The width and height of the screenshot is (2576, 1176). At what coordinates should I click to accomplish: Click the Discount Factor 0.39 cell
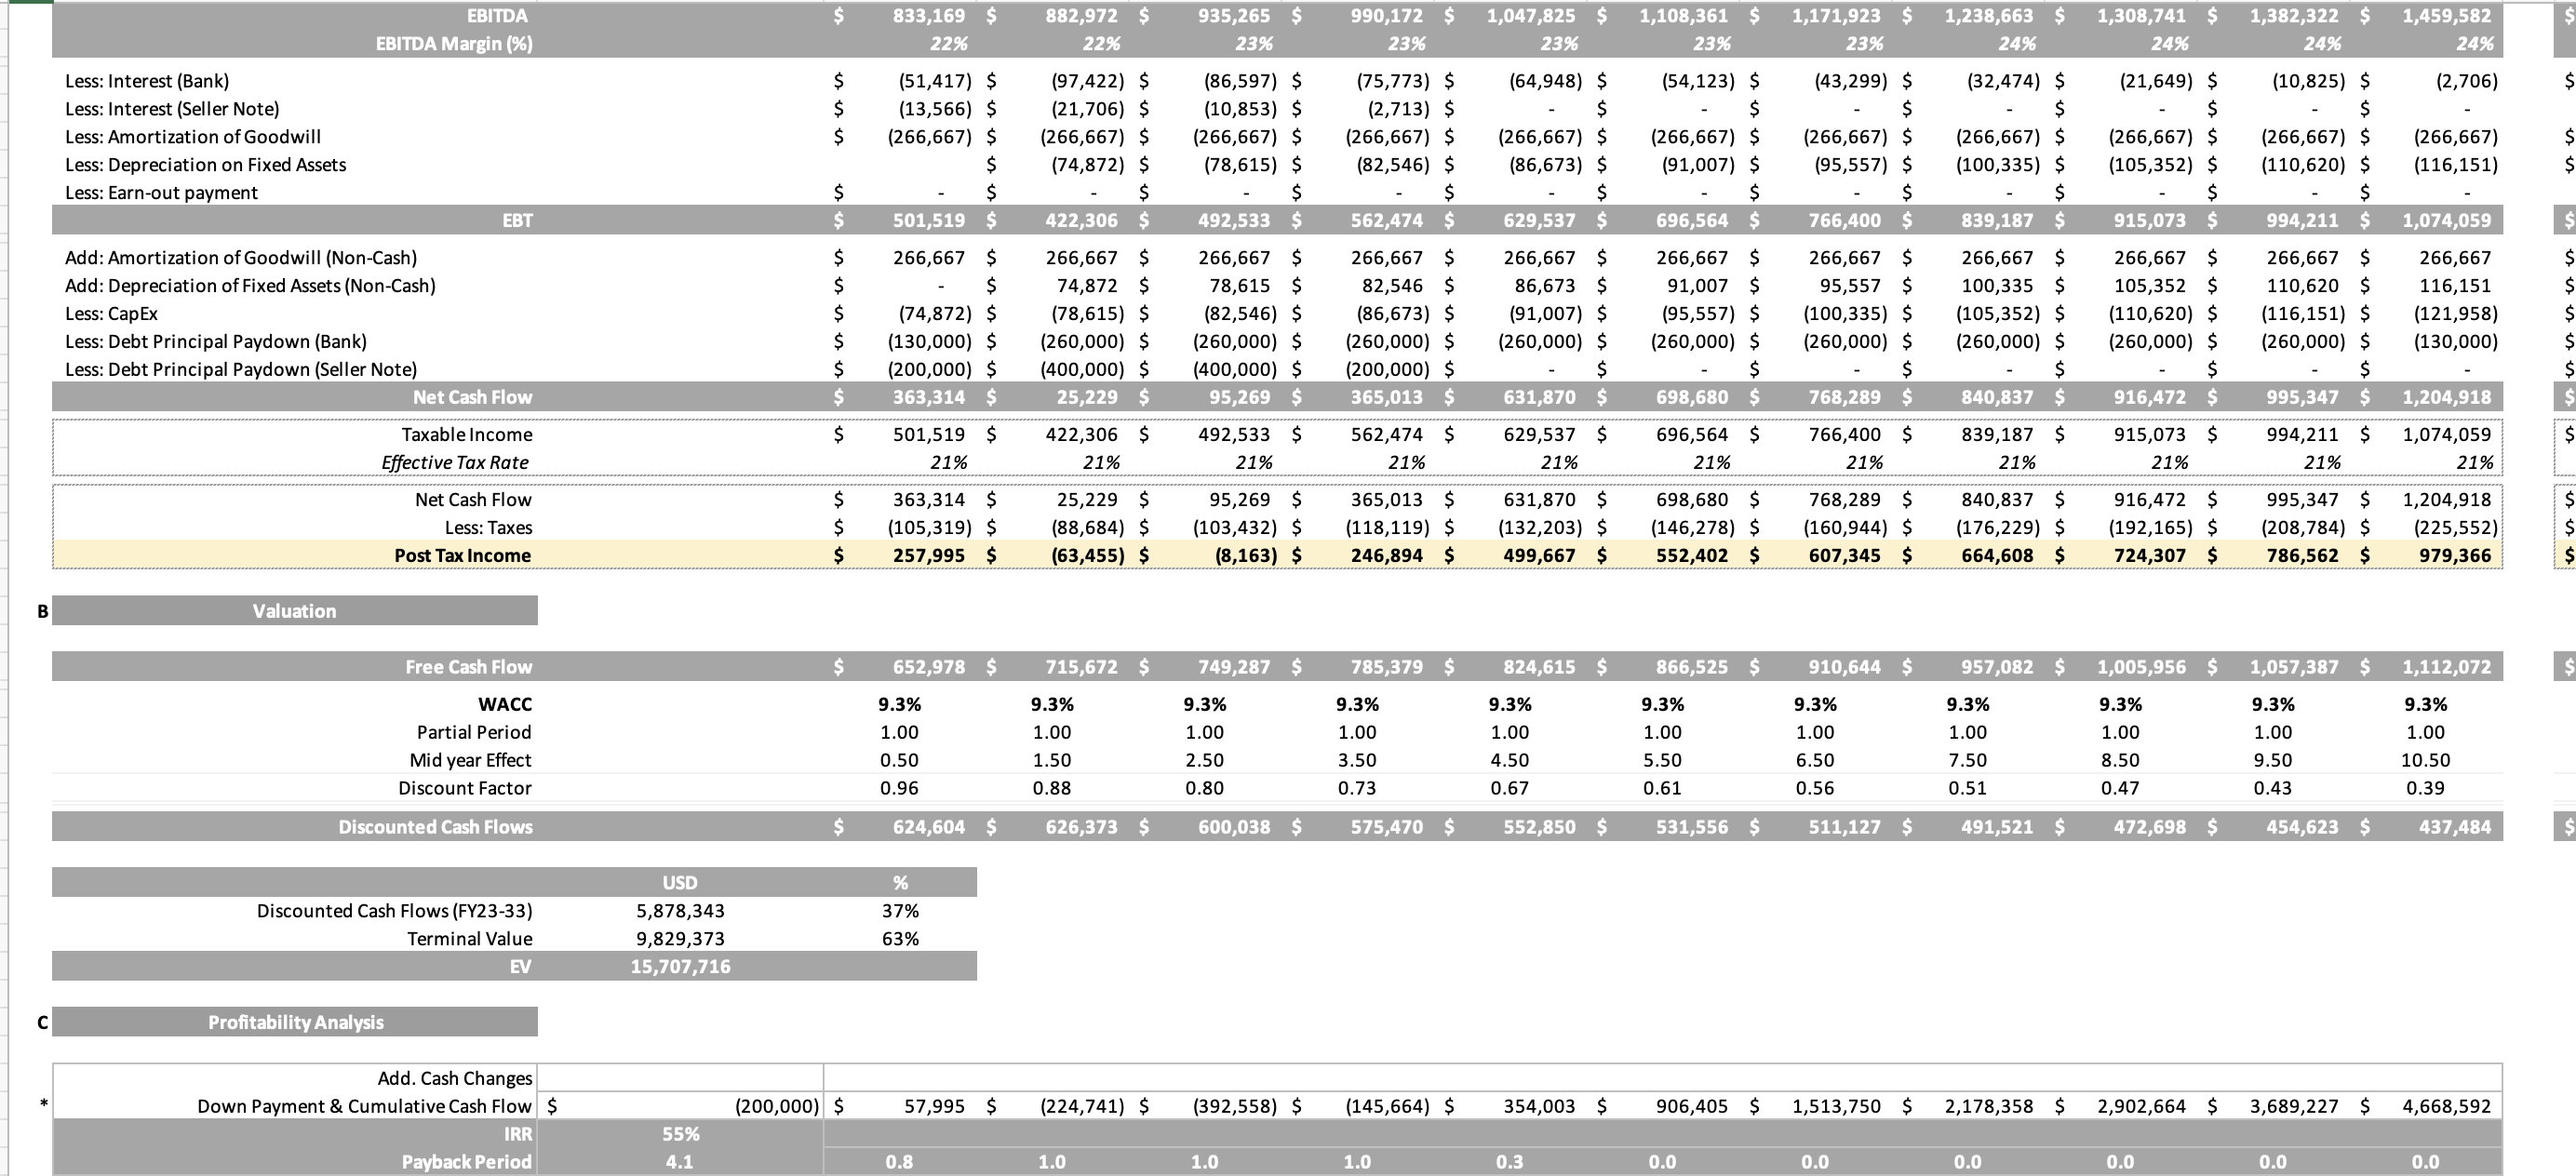(x=2425, y=788)
